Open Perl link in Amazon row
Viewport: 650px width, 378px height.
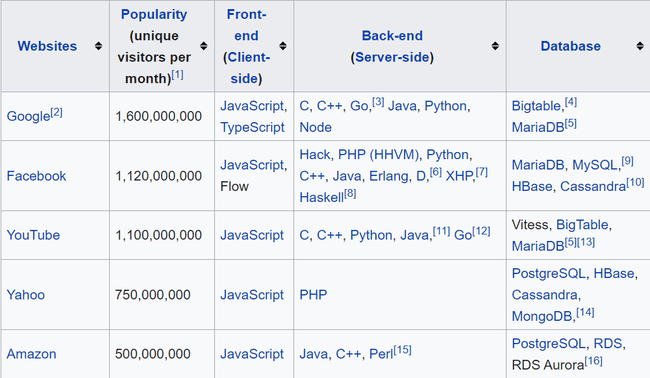[x=381, y=354]
